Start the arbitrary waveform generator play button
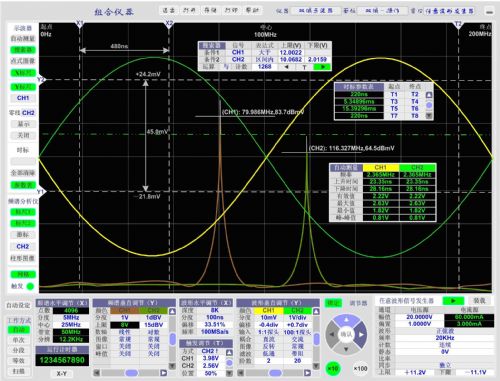The image size is (500, 381). (x=453, y=301)
